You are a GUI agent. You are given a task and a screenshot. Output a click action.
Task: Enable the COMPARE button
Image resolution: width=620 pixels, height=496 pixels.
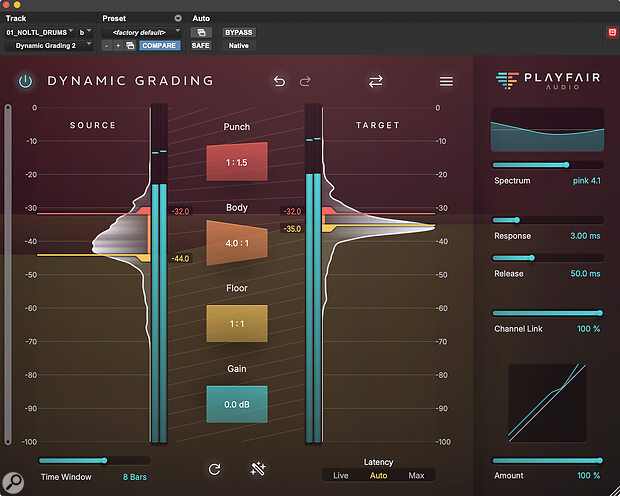(x=159, y=45)
